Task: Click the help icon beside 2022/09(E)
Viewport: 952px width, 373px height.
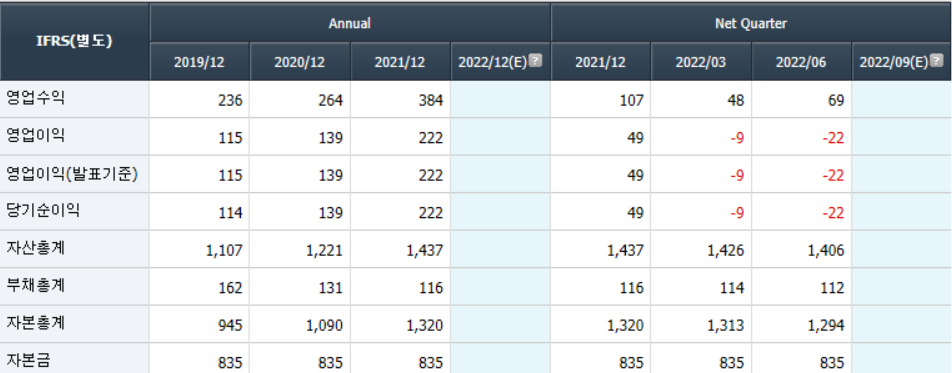Action: pyautogui.click(x=937, y=61)
